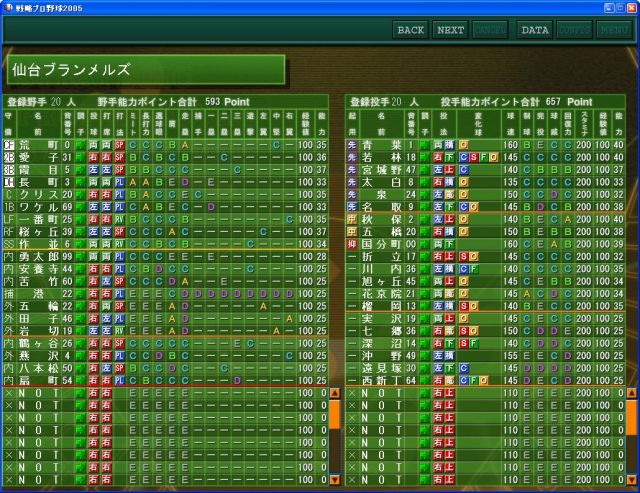Screen dimensions: 640x493
Task: Click the greyed CANCEL button
Action: (490, 30)
